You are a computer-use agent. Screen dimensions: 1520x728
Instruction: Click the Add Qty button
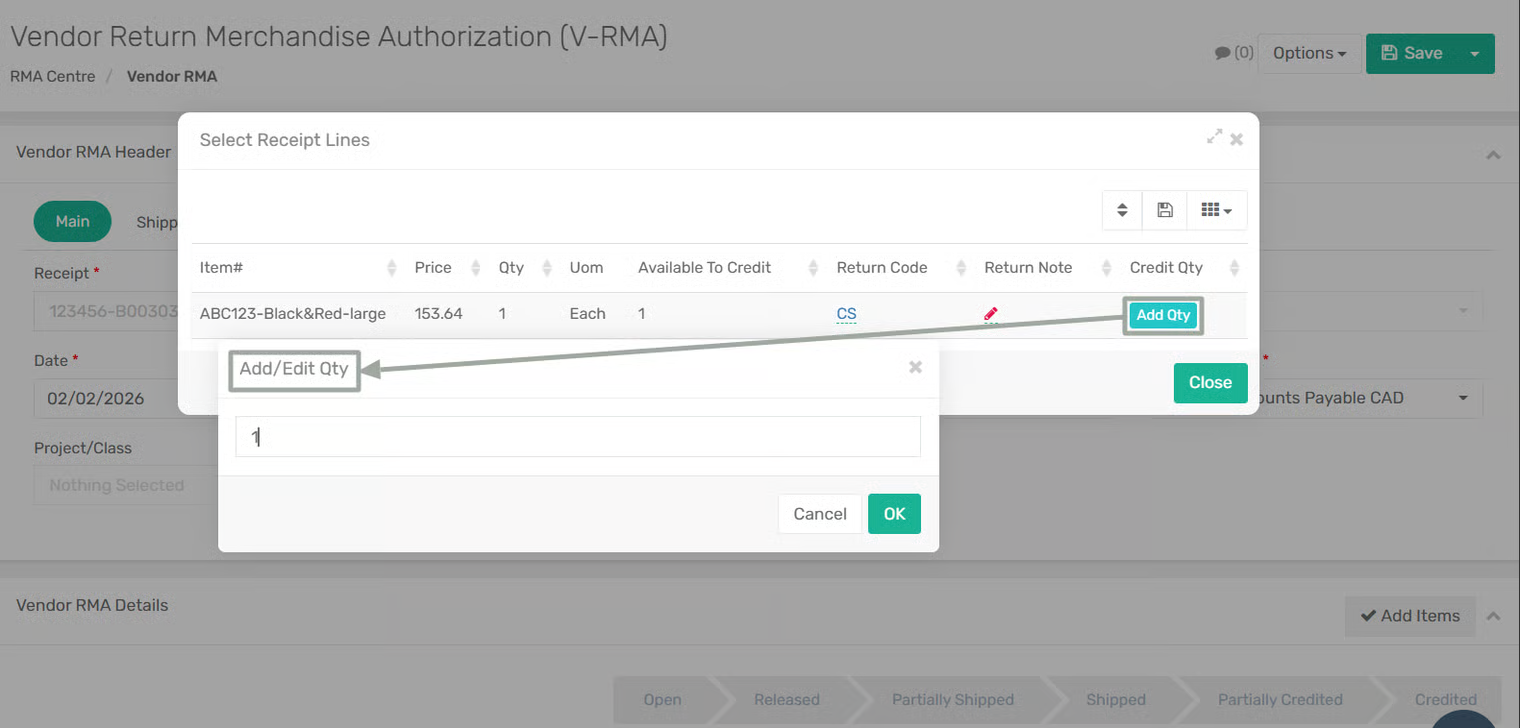(x=1163, y=315)
